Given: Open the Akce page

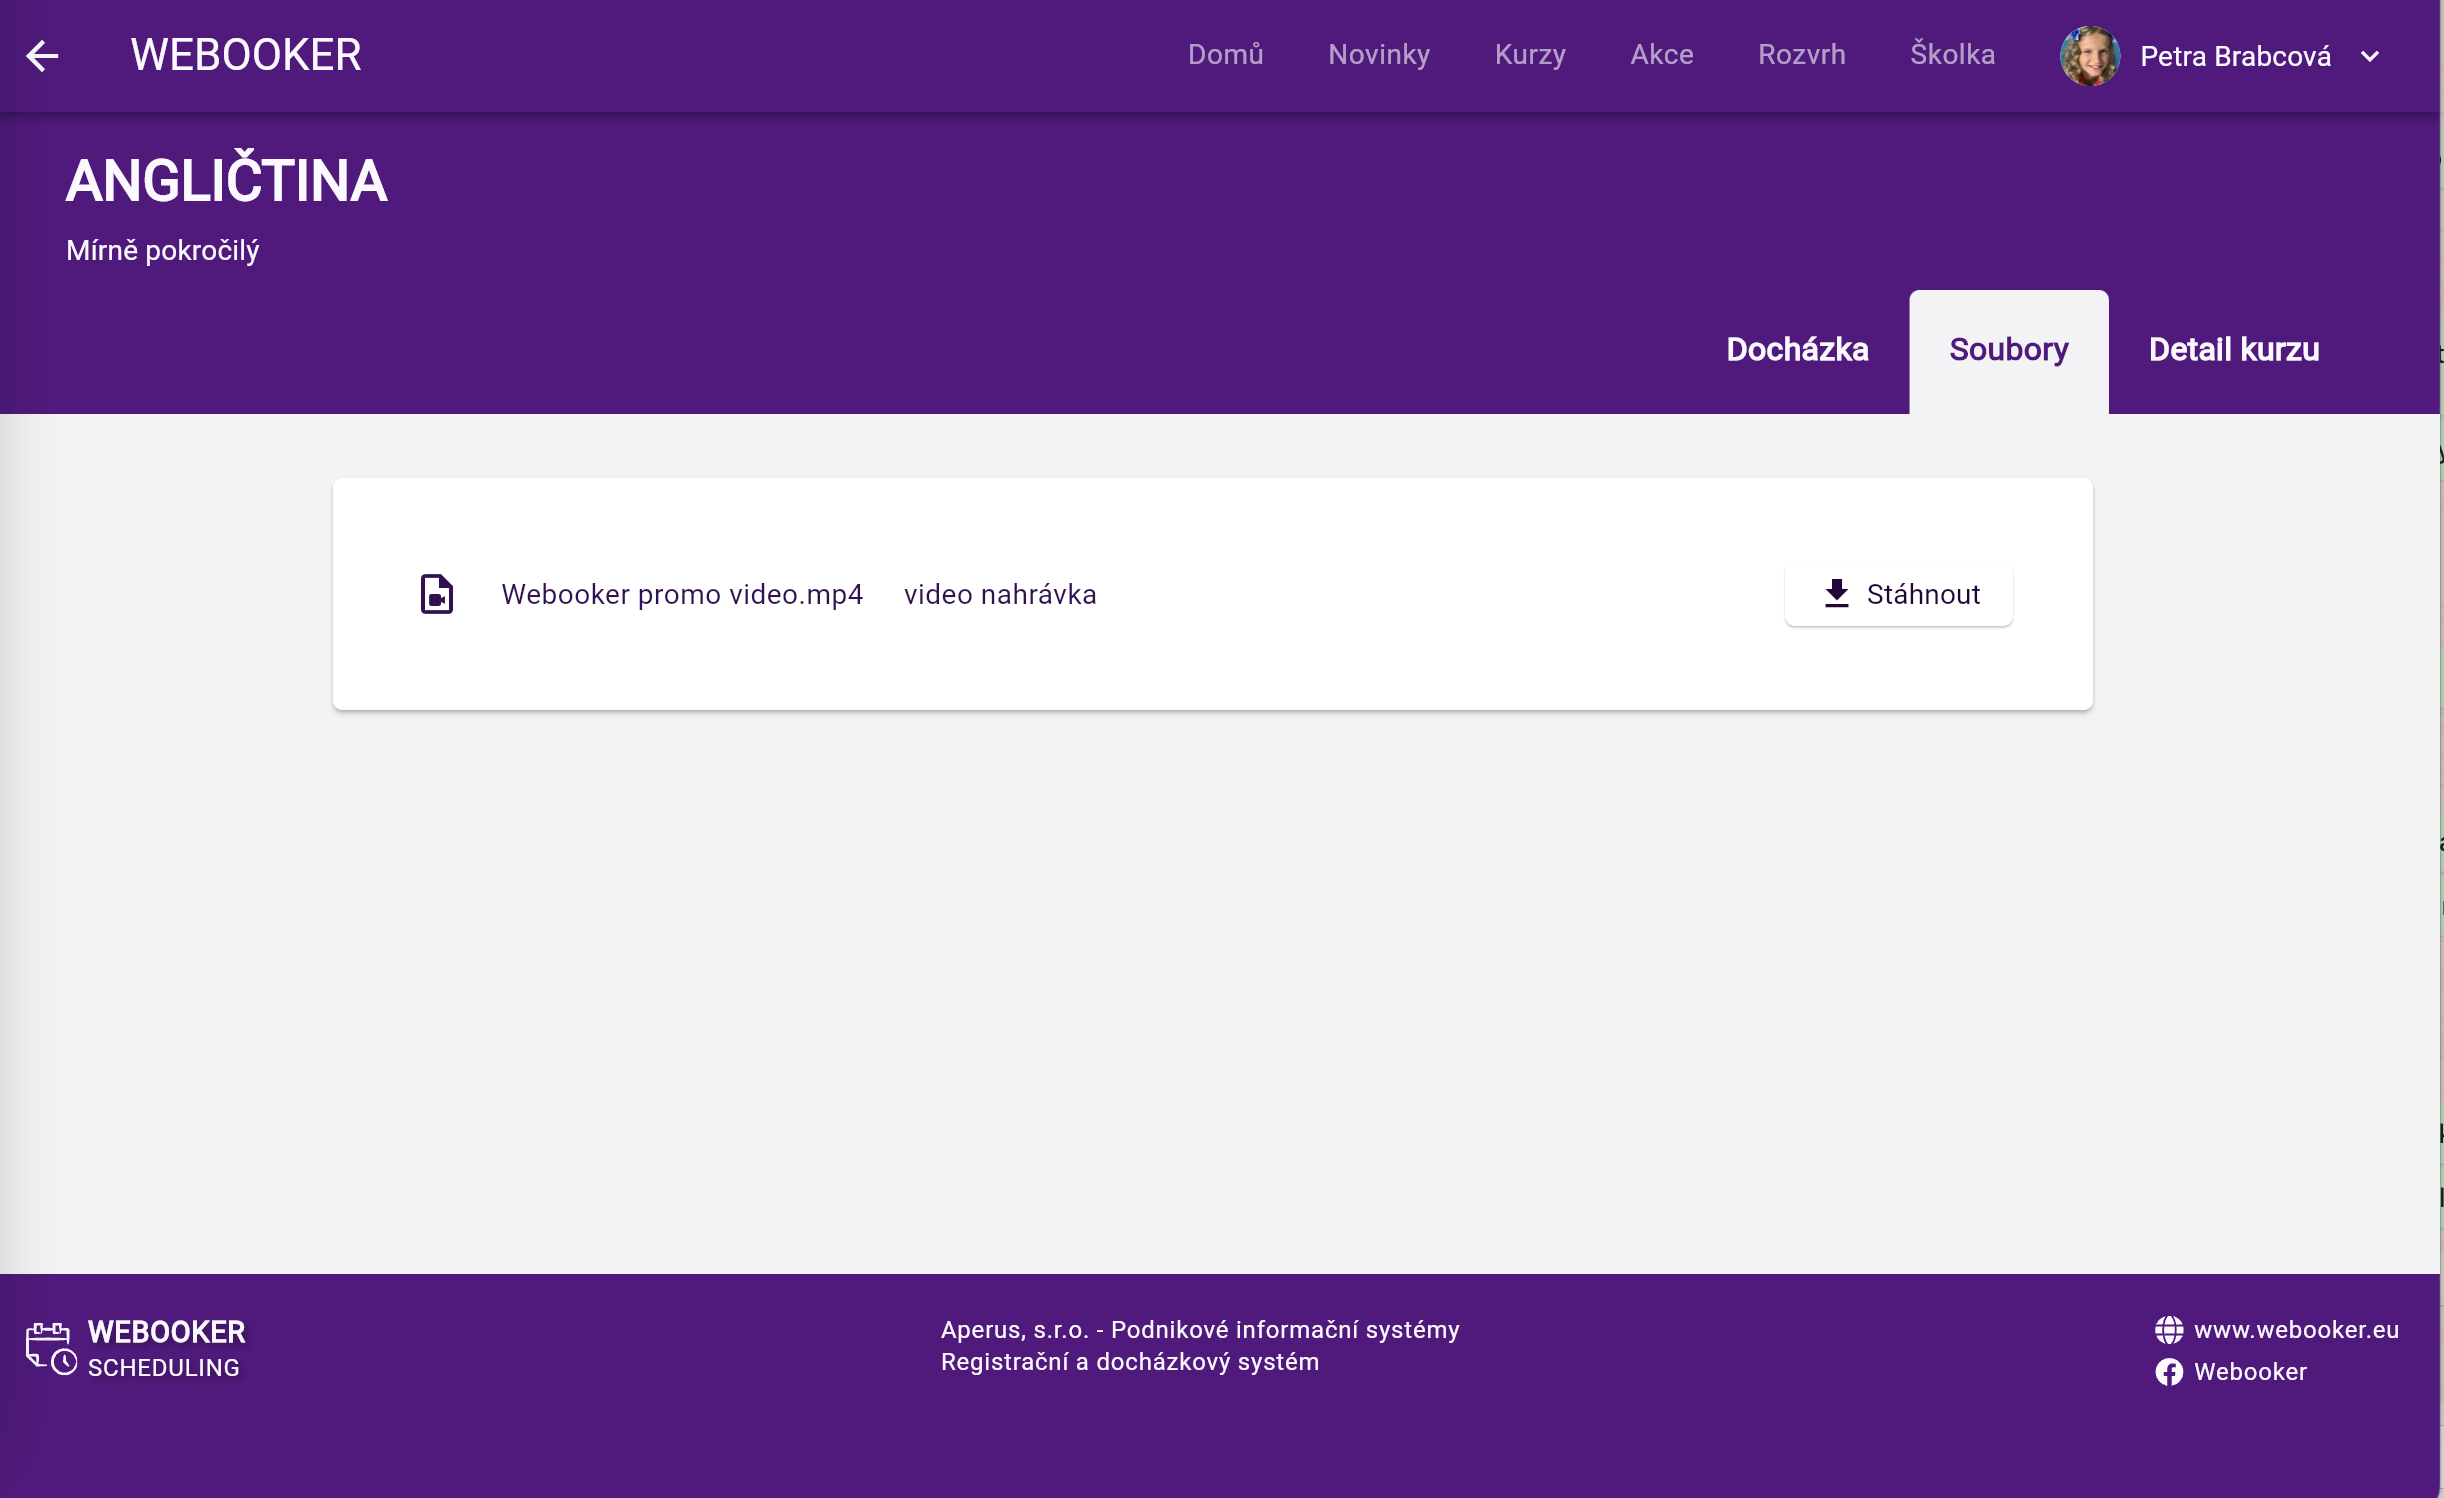Looking at the screenshot, I should click(1661, 55).
